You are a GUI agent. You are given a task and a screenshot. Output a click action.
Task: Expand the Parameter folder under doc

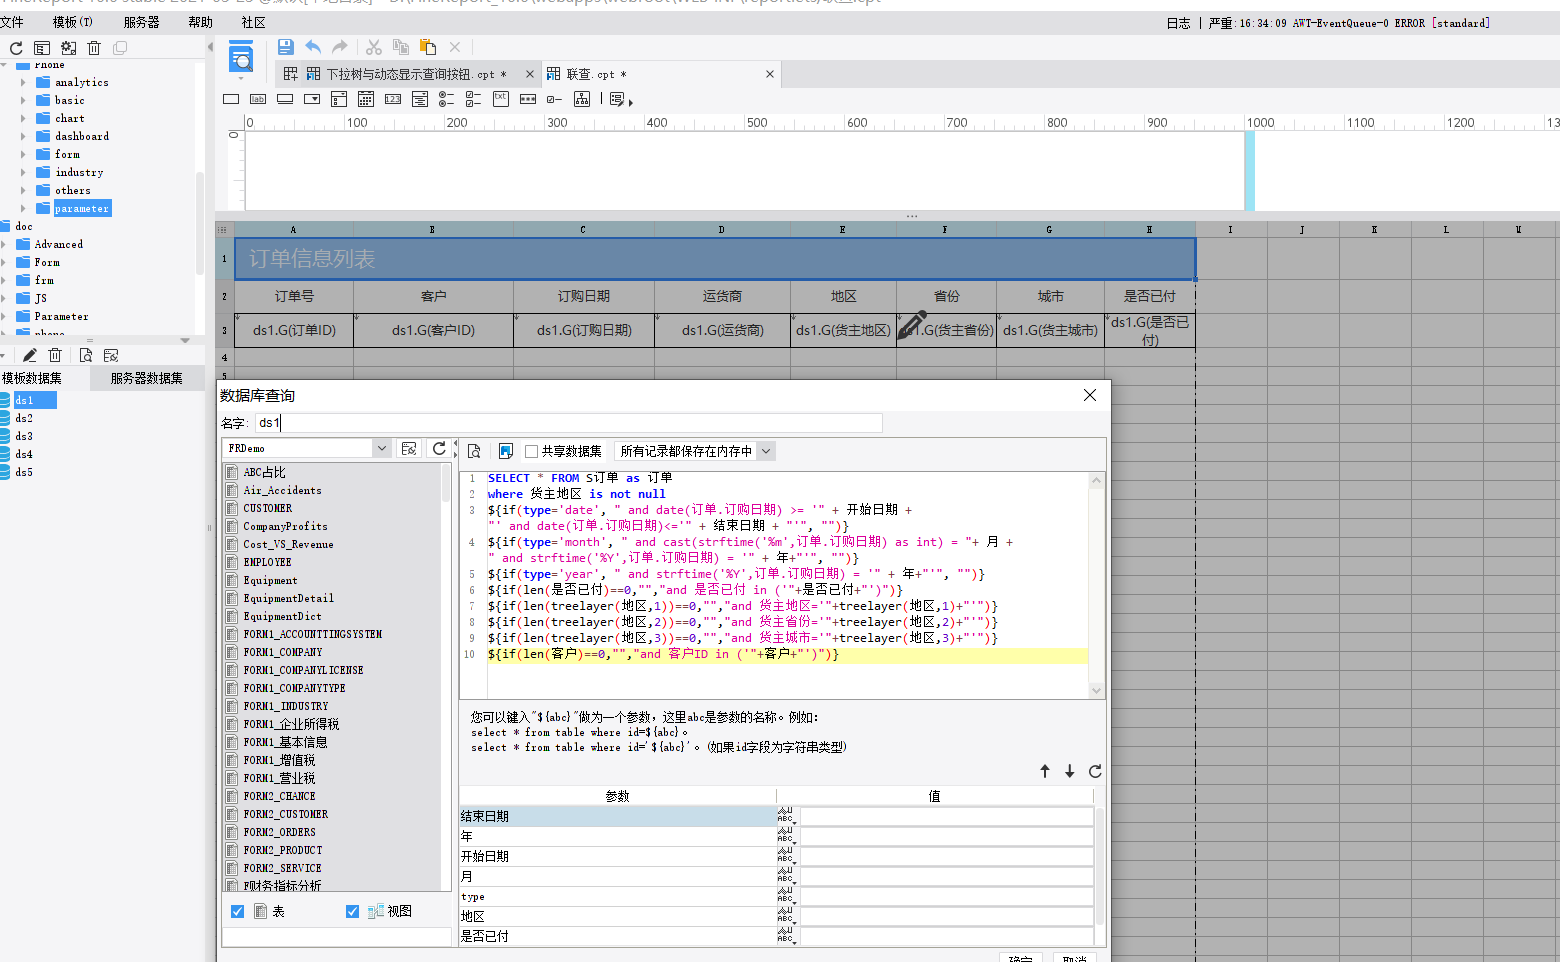click(4, 316)
